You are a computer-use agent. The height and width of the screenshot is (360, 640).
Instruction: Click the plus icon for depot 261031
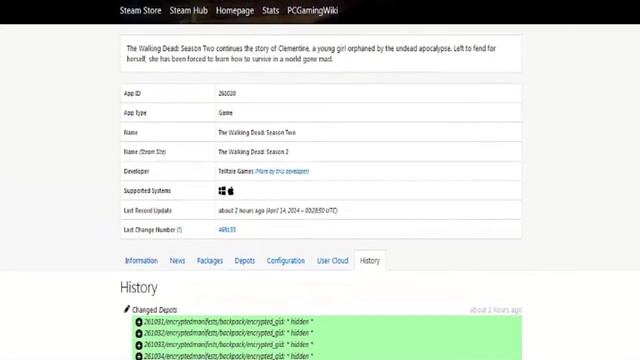[139, 322]
